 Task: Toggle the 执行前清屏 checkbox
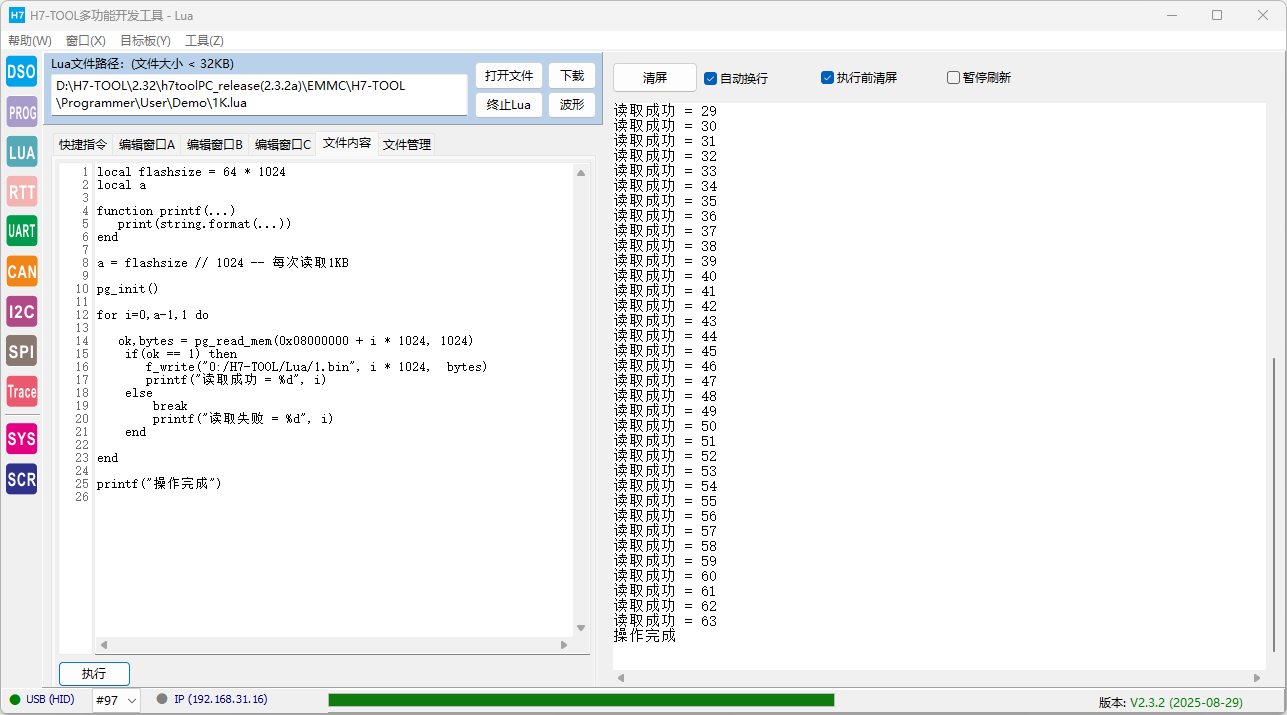tap(827, 78)
